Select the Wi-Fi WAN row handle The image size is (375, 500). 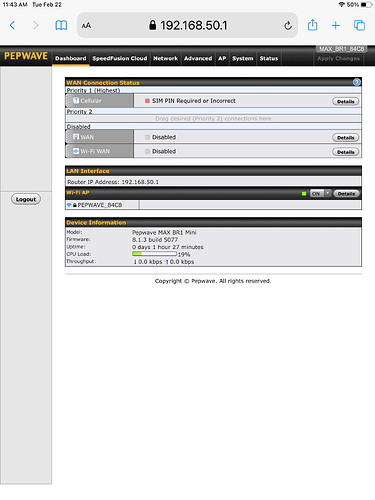click(x=69, y=151)
